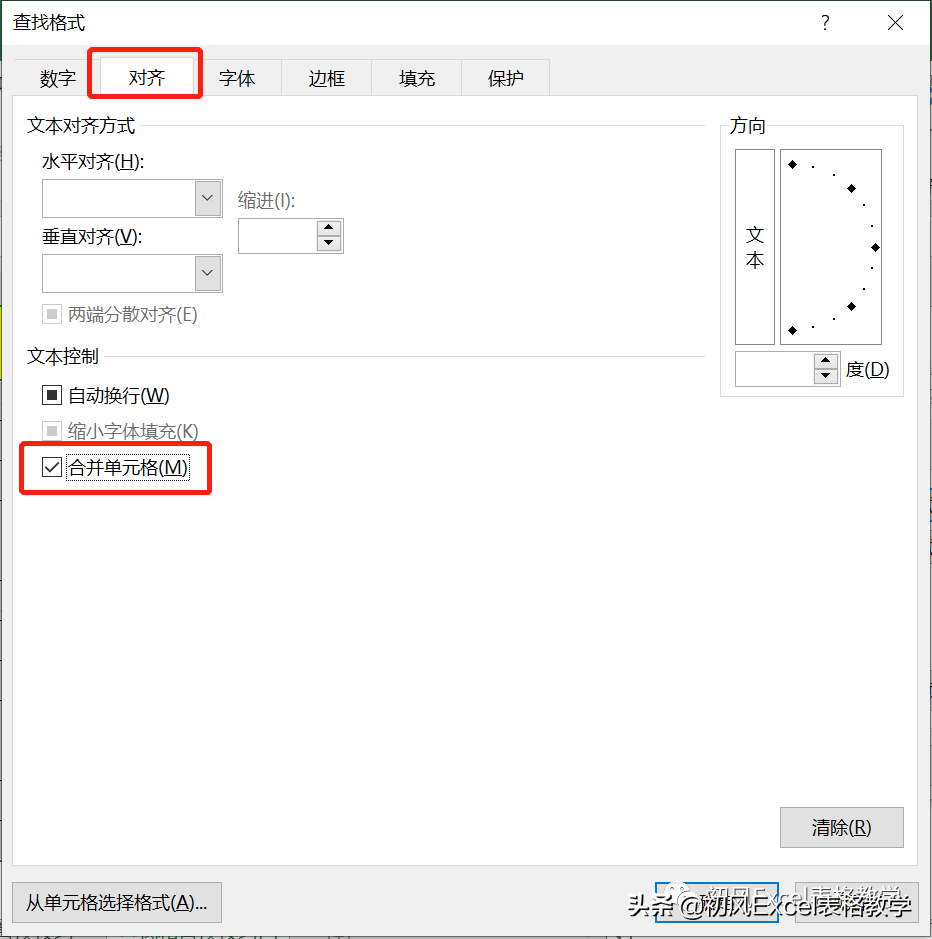932x939 pixels.
Task: Click the help question mark icon
Action: (825, 23)
